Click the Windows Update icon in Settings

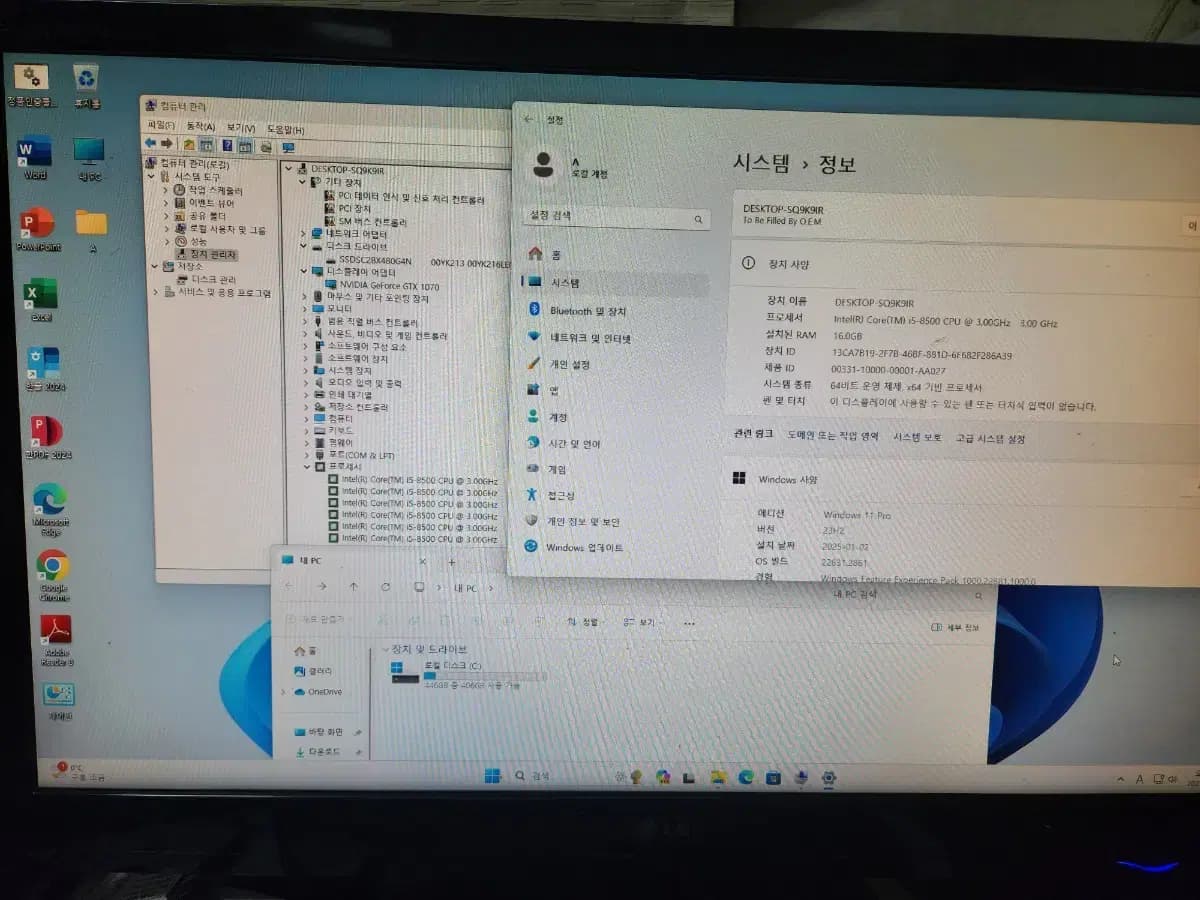531,547
